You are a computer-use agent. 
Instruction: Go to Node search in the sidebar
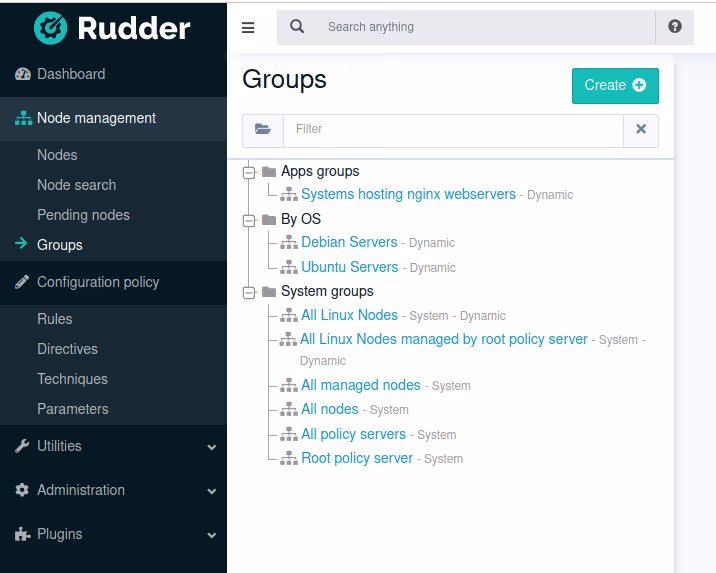(x=76, y=185)
